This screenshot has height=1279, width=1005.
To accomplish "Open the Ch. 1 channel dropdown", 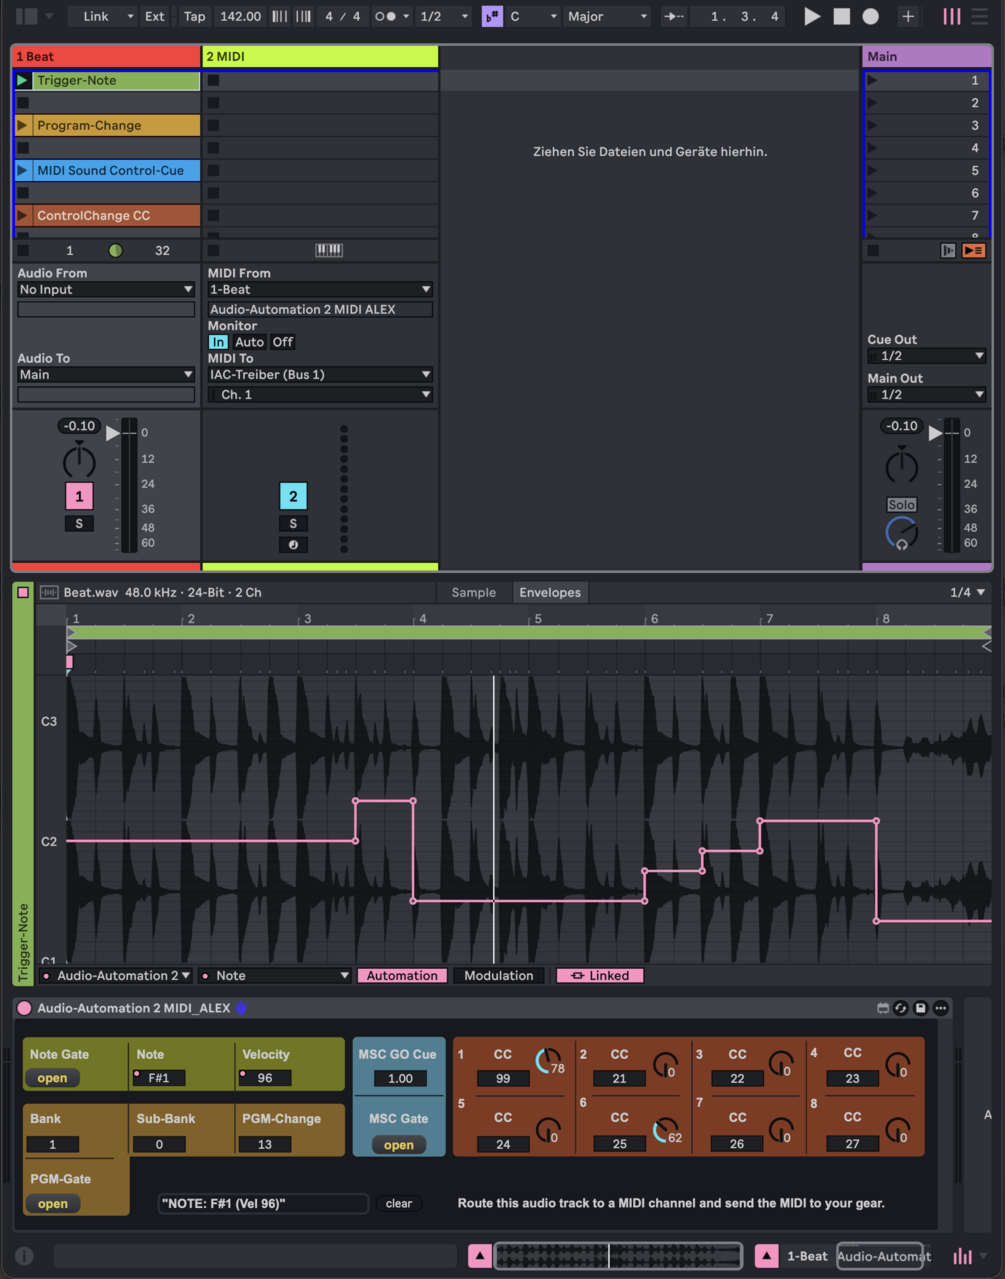I will 320,394.
